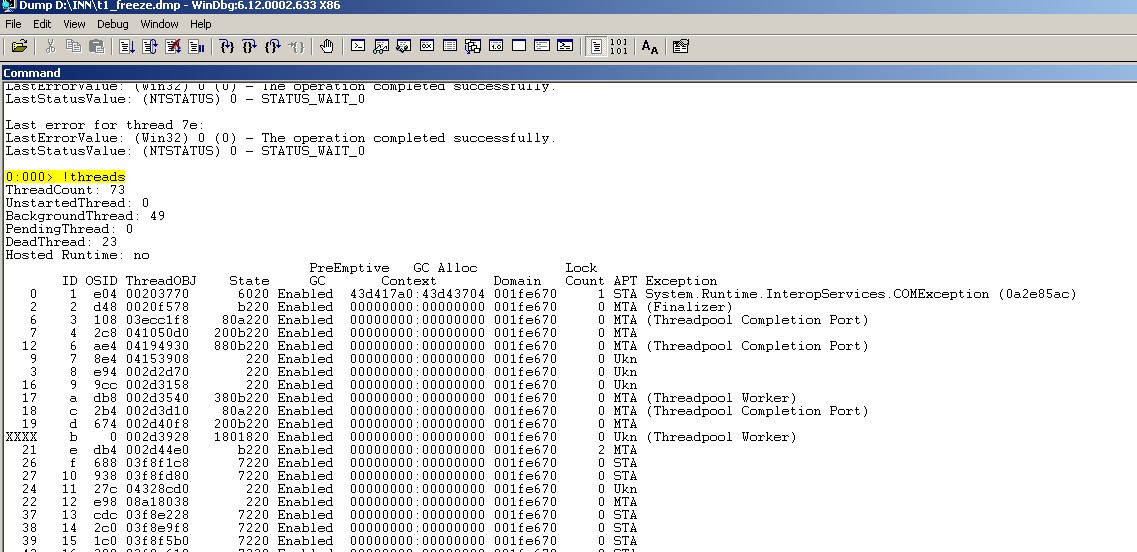The width and height of the screenshot is (1137, 552).
Task: Click the Step Into icon
Action: coord(227,46)
